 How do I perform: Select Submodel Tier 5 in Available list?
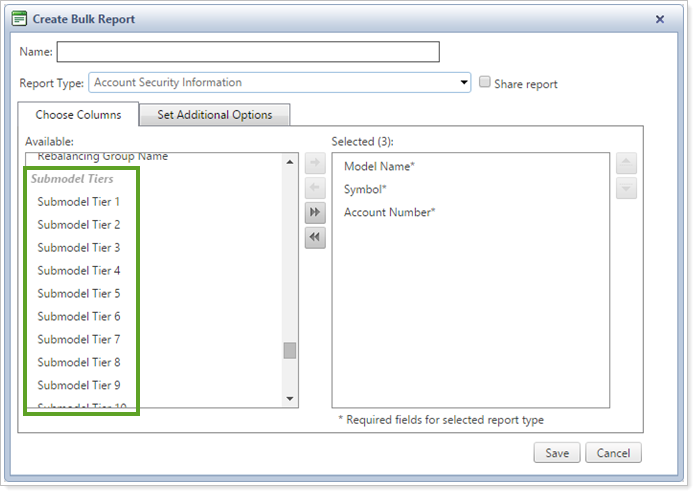79,294
